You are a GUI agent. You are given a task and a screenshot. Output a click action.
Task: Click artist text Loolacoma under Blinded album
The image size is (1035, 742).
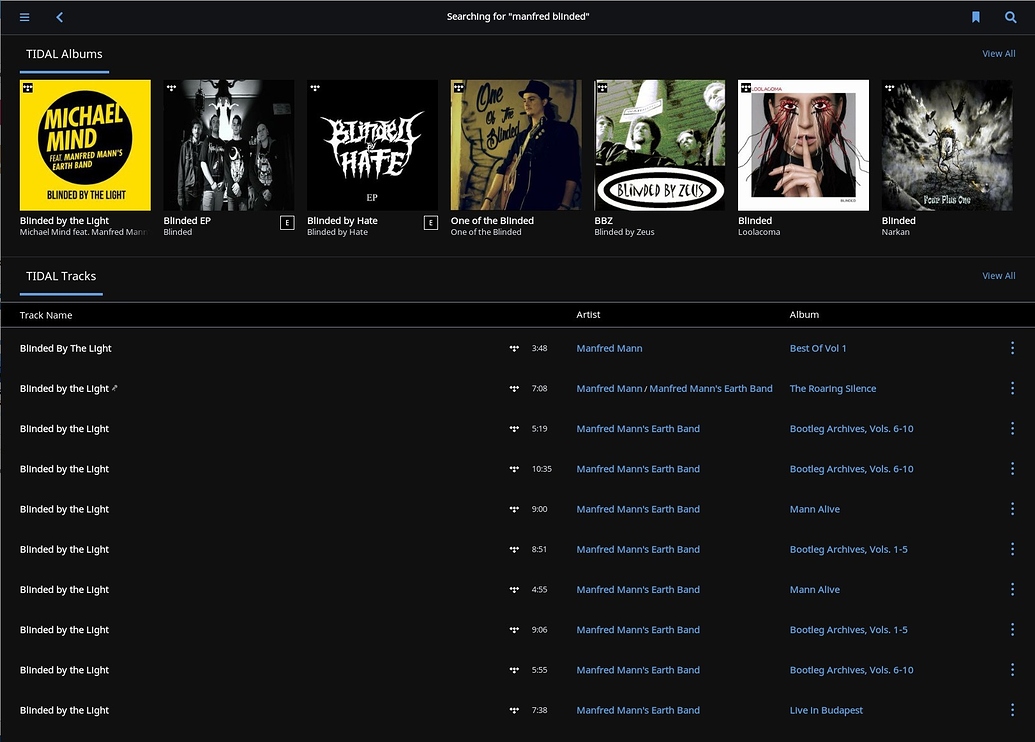pos(759,232)
